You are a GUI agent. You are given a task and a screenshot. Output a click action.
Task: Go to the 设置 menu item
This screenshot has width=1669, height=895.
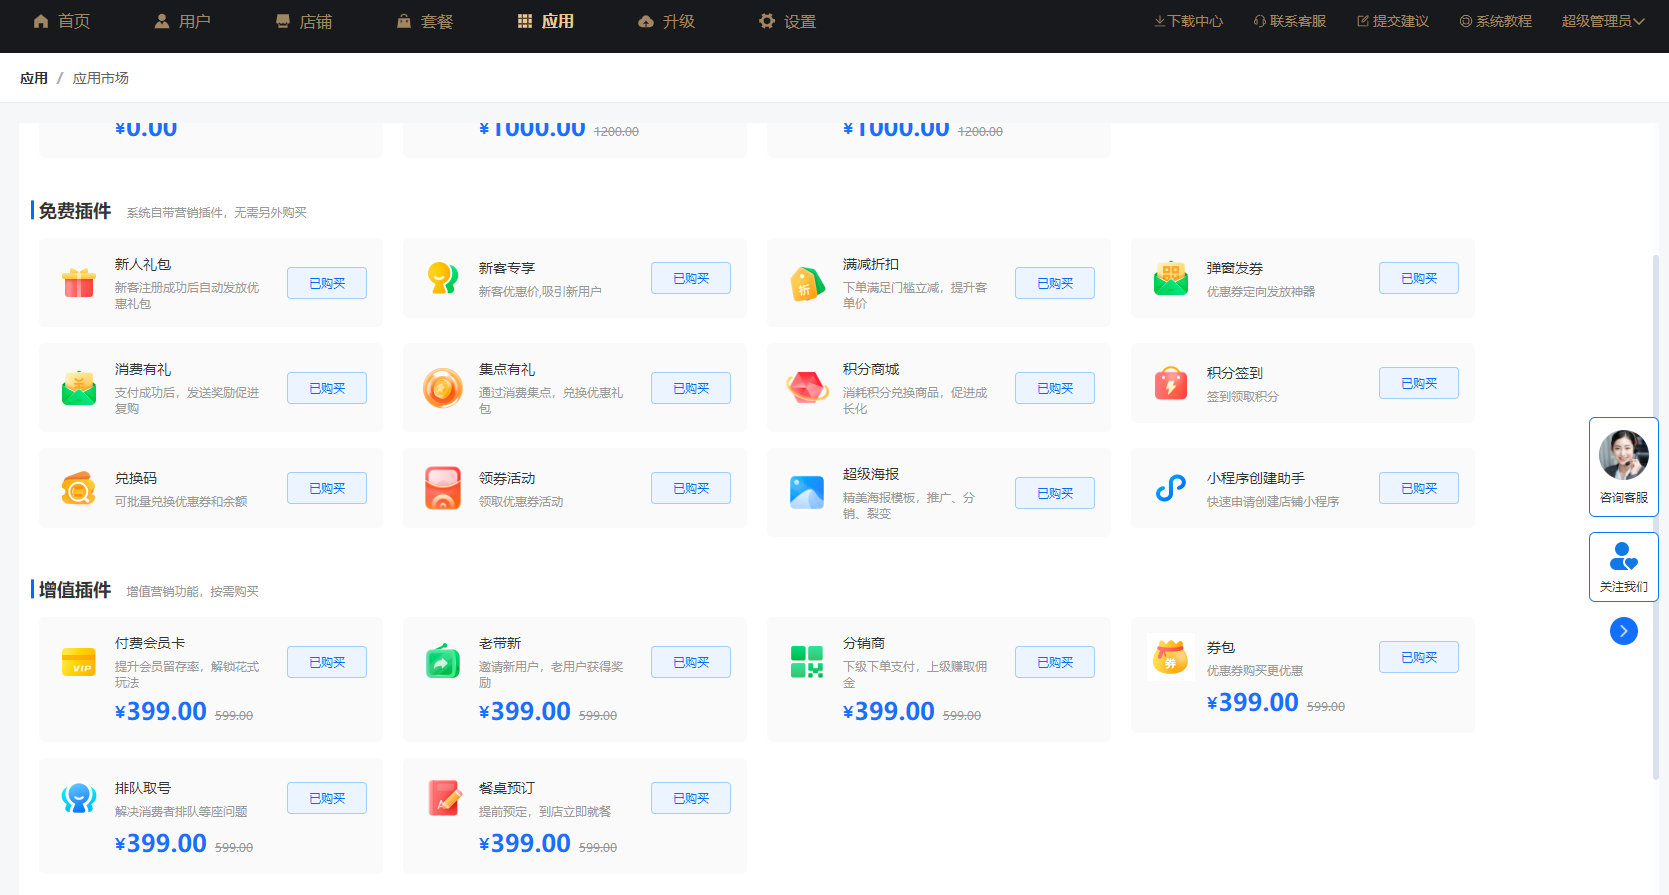click(787, 21)
